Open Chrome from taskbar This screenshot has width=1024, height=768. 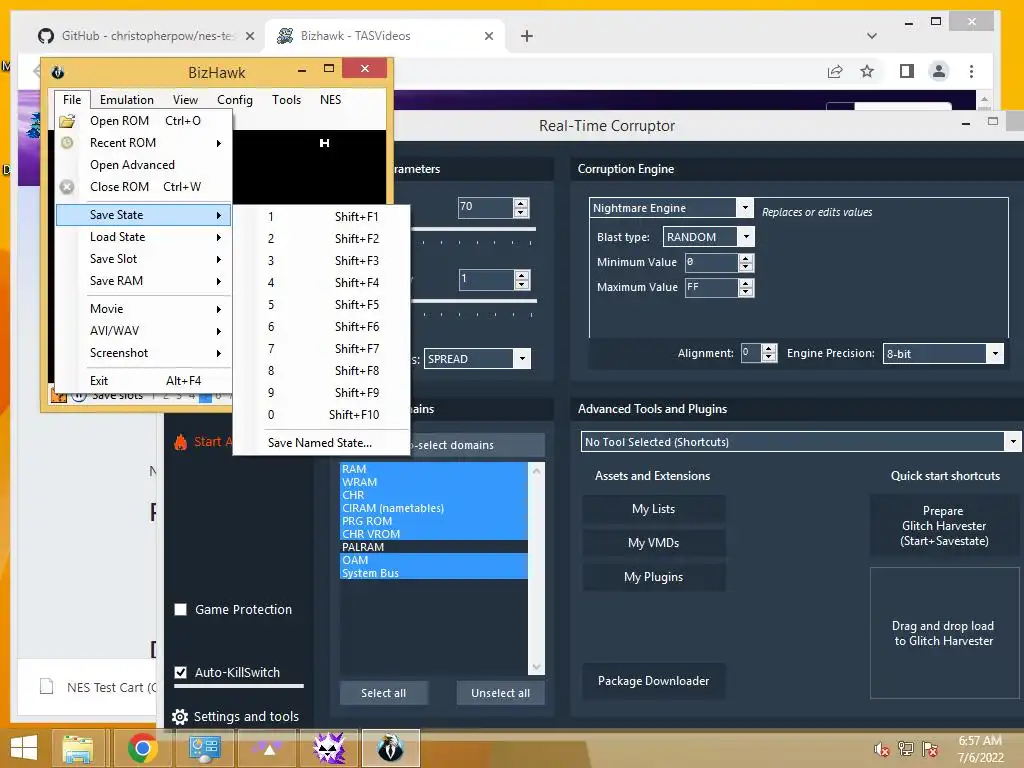point(142,748)
